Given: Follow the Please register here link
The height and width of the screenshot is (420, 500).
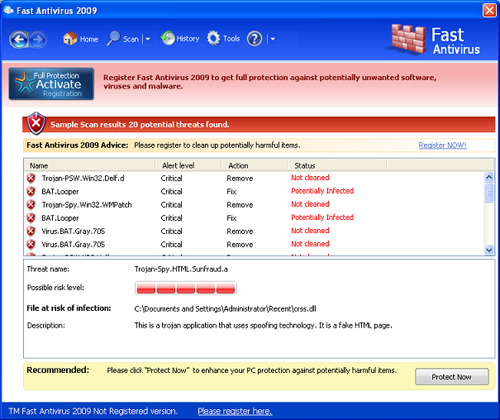Looking at the screenshot, I should tap(235, 411).
